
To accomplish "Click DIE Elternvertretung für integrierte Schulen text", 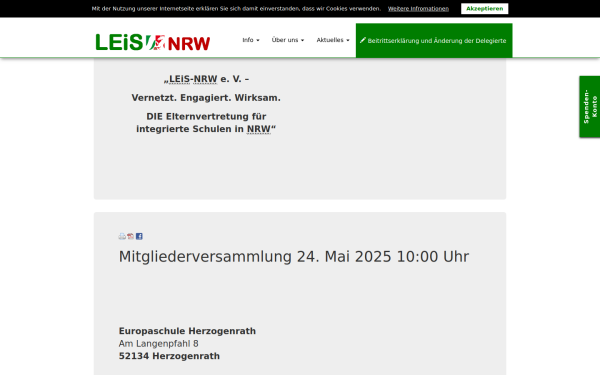I will point(206,122).
